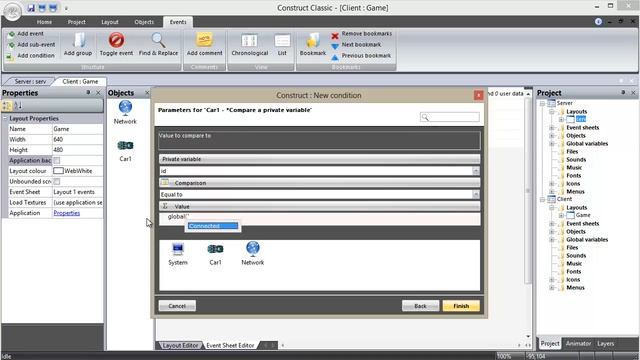The image size is (640, 360).
Task: Expand Server Event sheets node
Action: 552,128
